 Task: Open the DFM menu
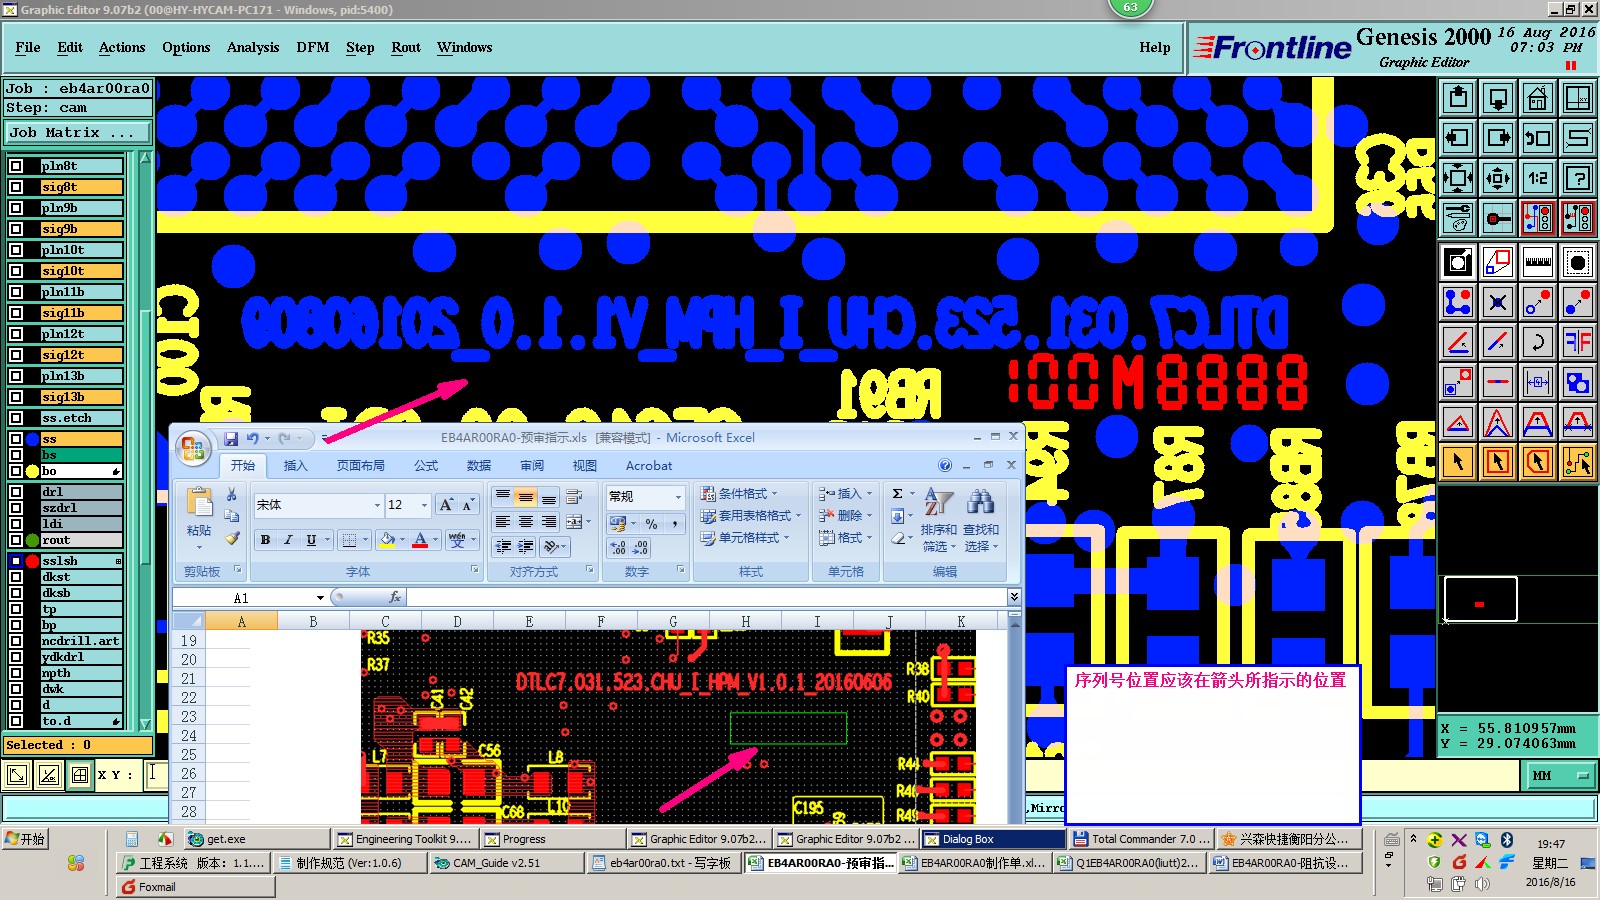[313, 47]
